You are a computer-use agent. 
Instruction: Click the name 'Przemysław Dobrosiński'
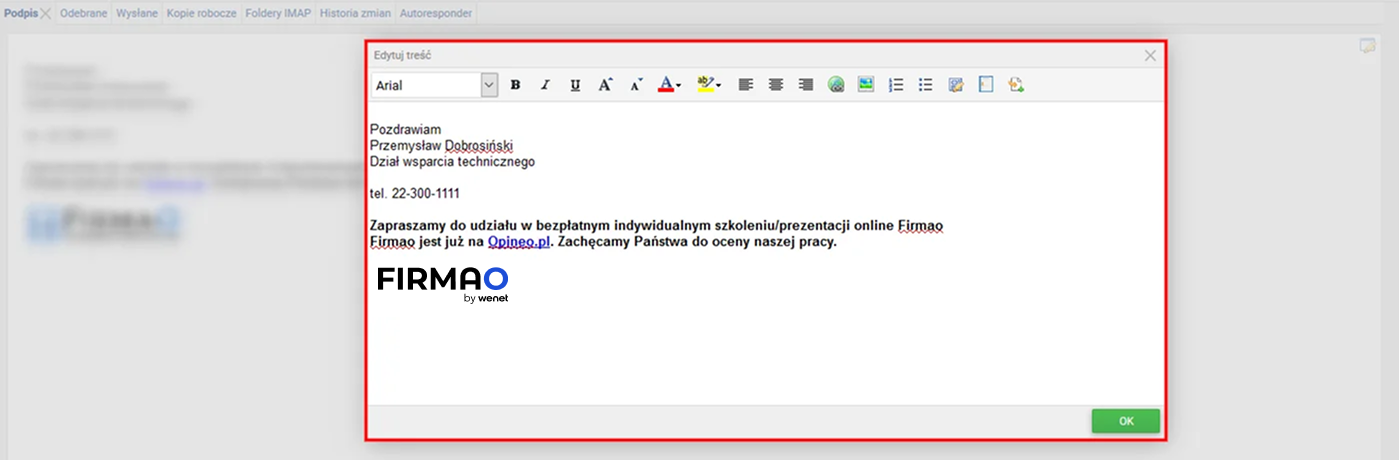[441, 145]
